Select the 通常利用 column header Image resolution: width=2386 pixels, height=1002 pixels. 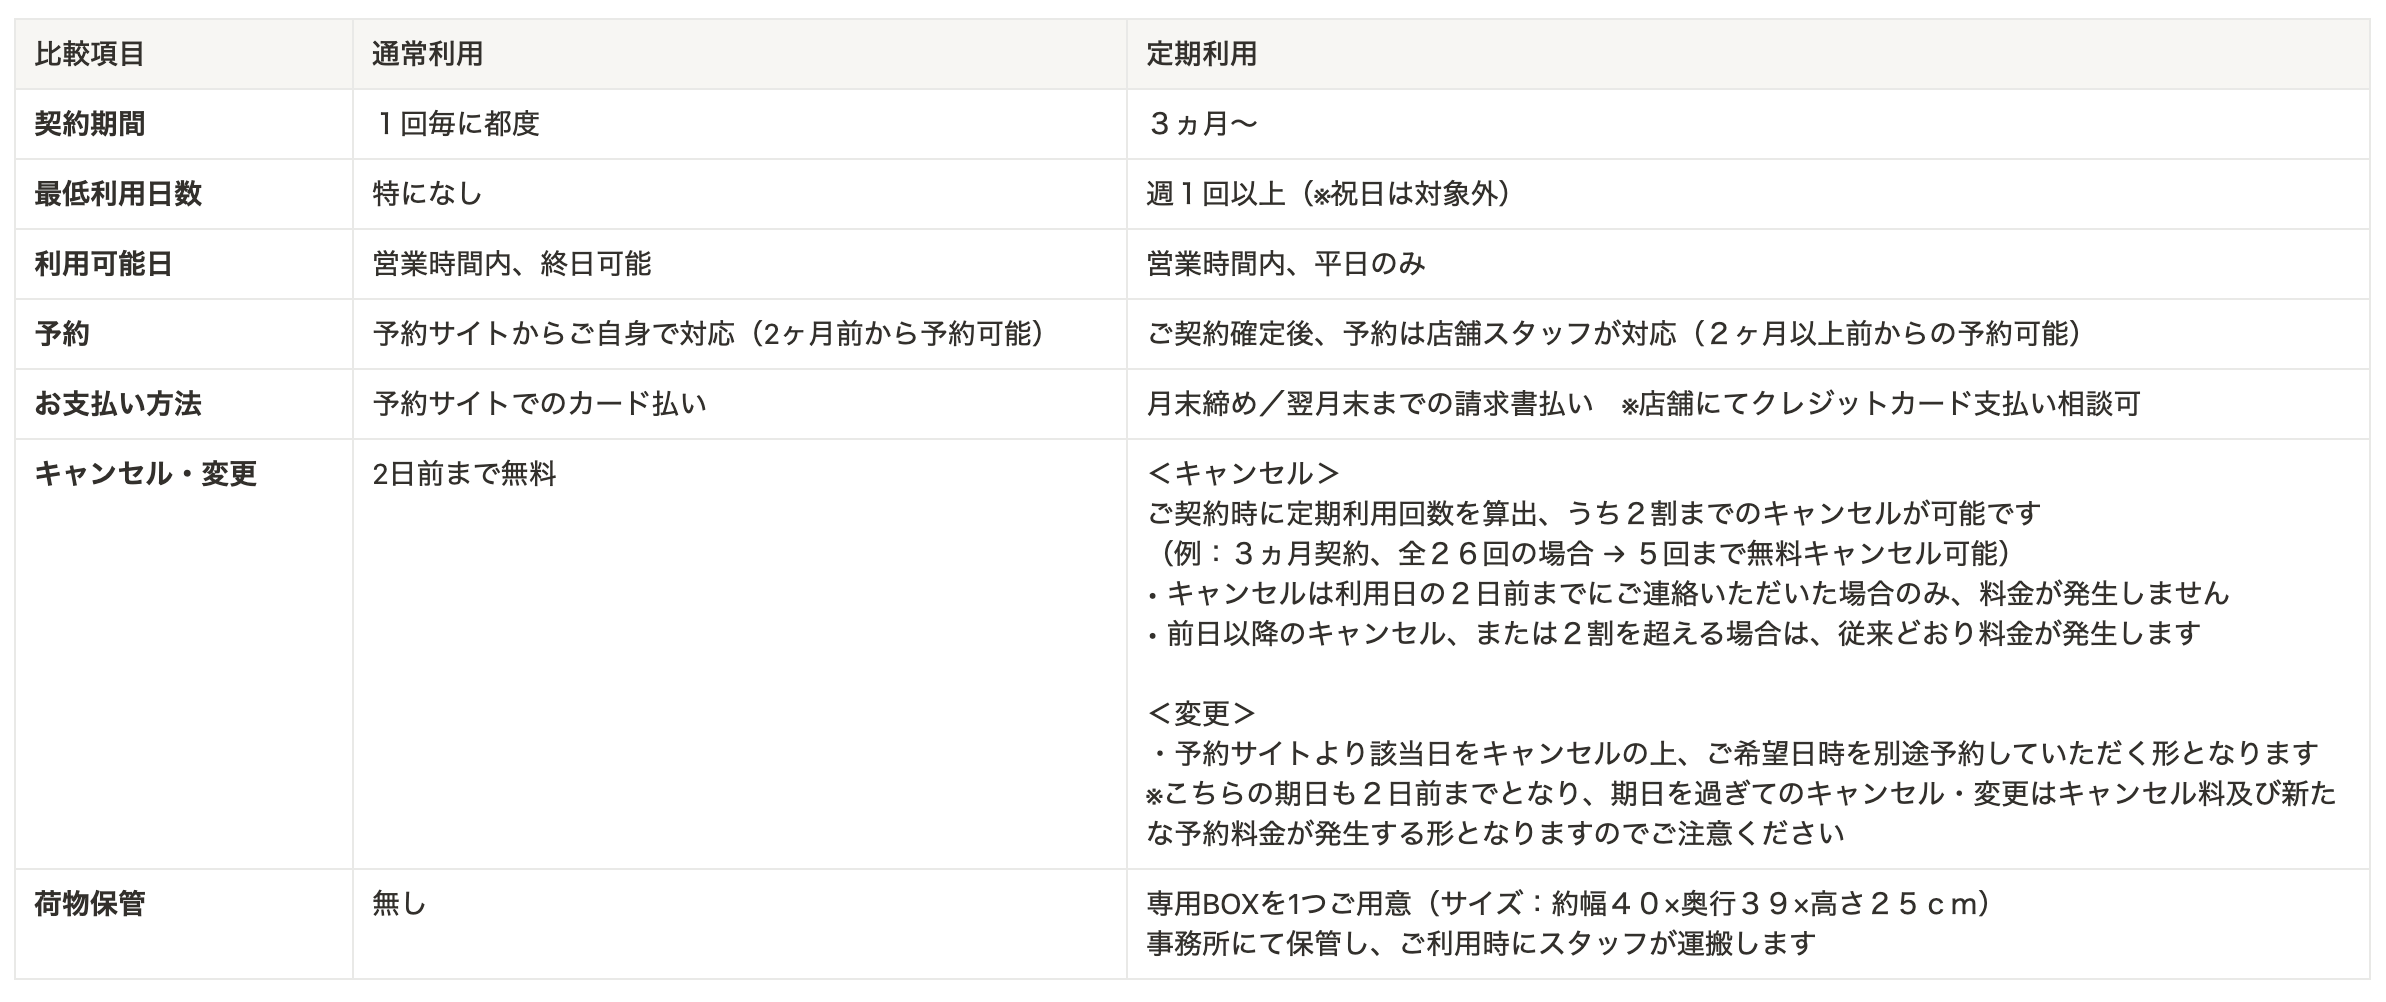point(427,54)
